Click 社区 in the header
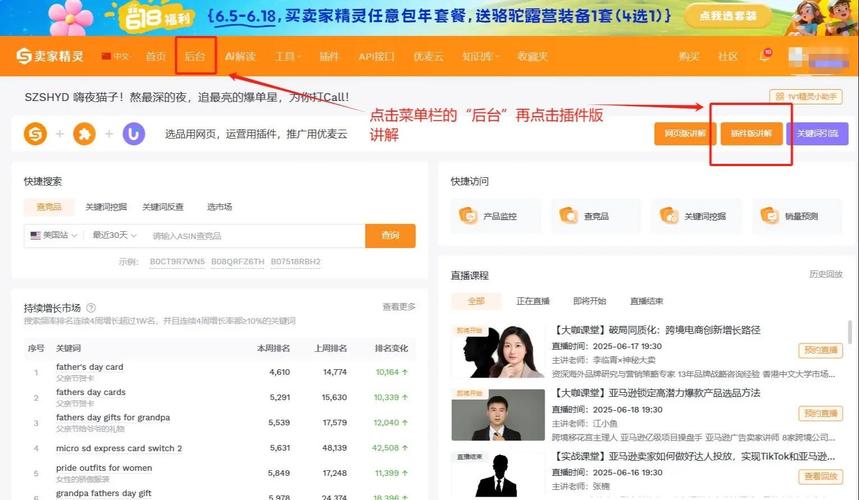The height and width of the screenshot is (500, 859). [728, 56]
